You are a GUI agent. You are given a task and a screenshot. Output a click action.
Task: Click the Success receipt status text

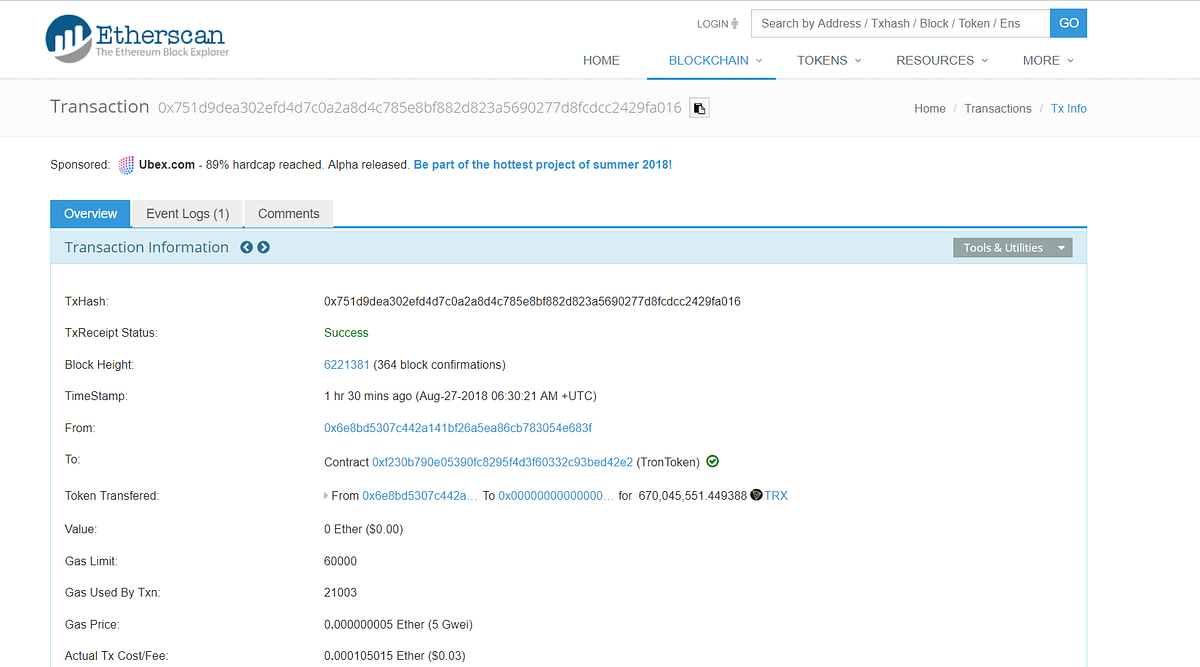tap(346, 333)
